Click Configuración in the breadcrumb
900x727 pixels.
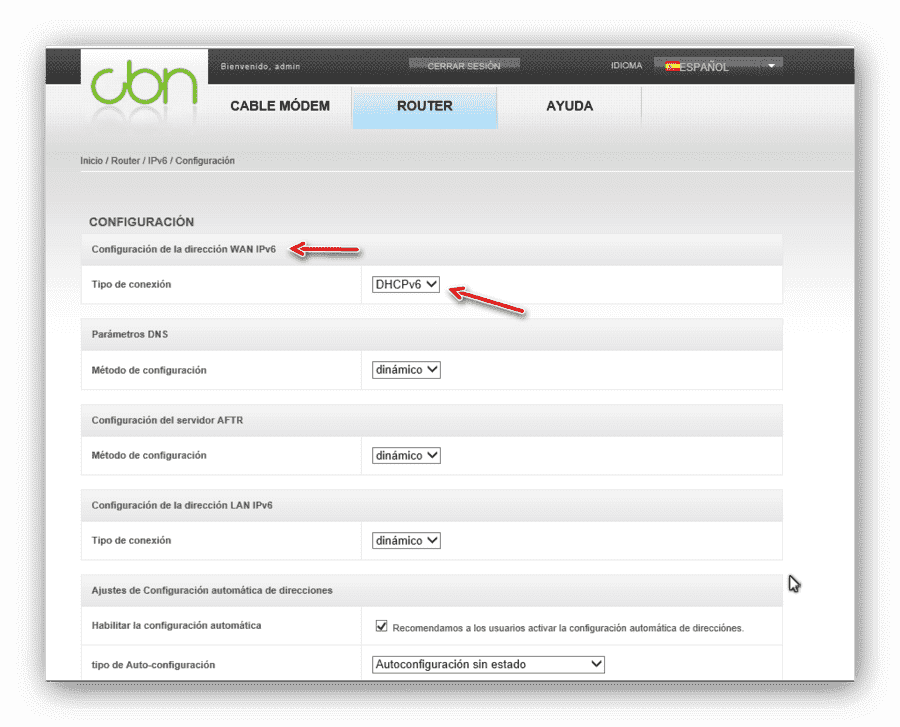[x=205, y=161]
